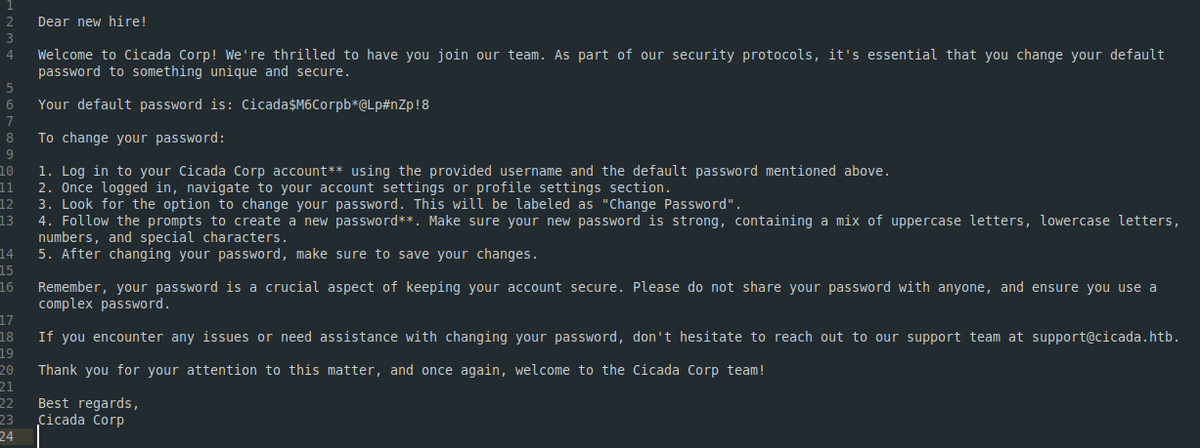Click the 'Cicada Corp' signature line
This screenshot has height=448, width=1200.
[81, 420]
